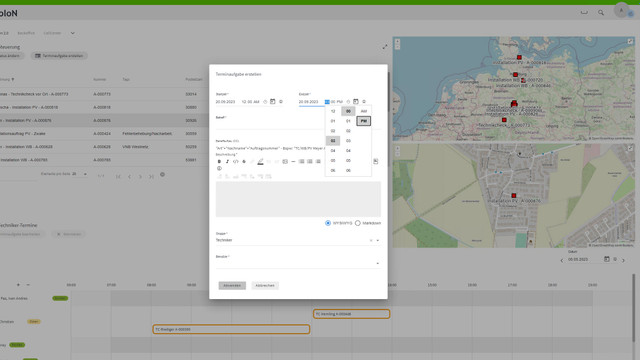Select minute 05 in the time picker

pyautogui.click(x=348, y=160)
